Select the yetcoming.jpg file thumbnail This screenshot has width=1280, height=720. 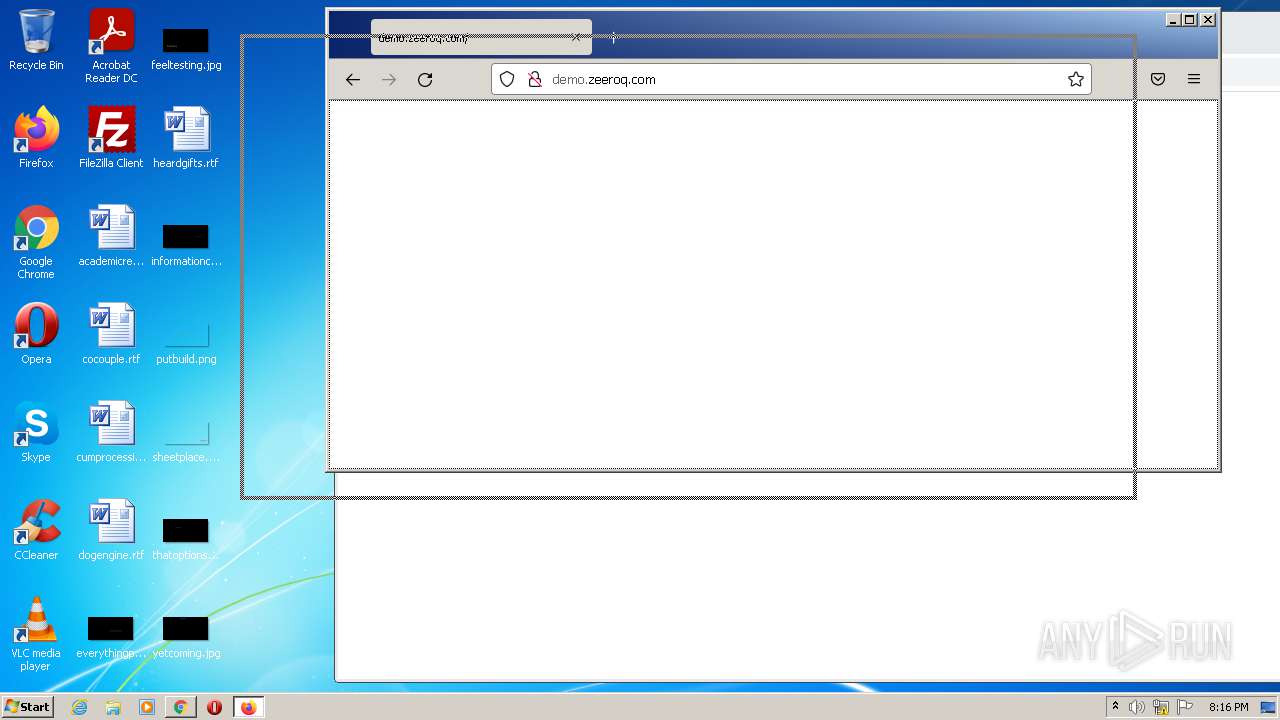[186, 637]
